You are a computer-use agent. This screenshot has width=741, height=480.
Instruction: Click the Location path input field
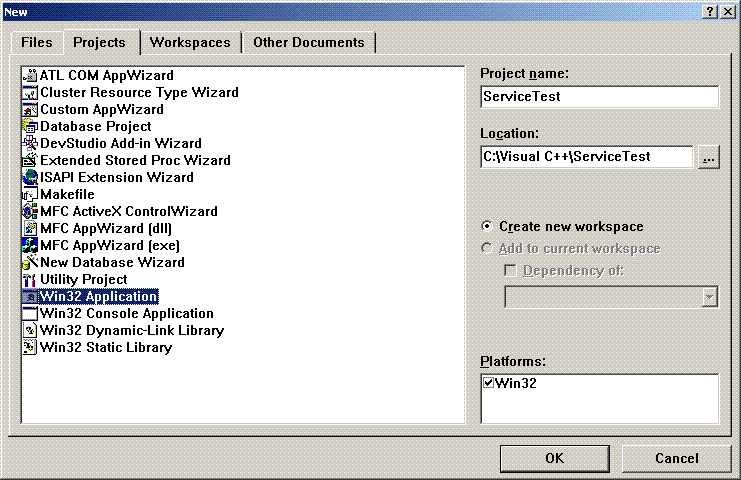587,157
